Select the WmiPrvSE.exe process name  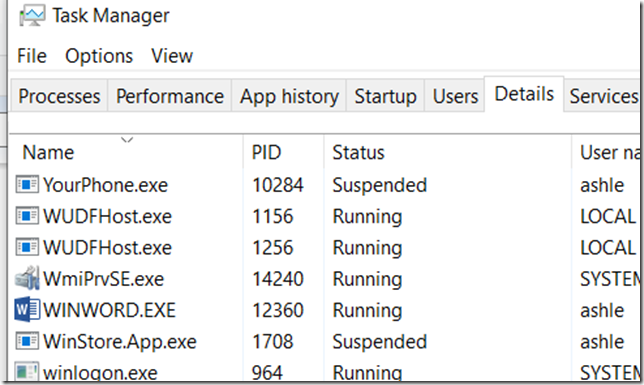coord(104,279)
